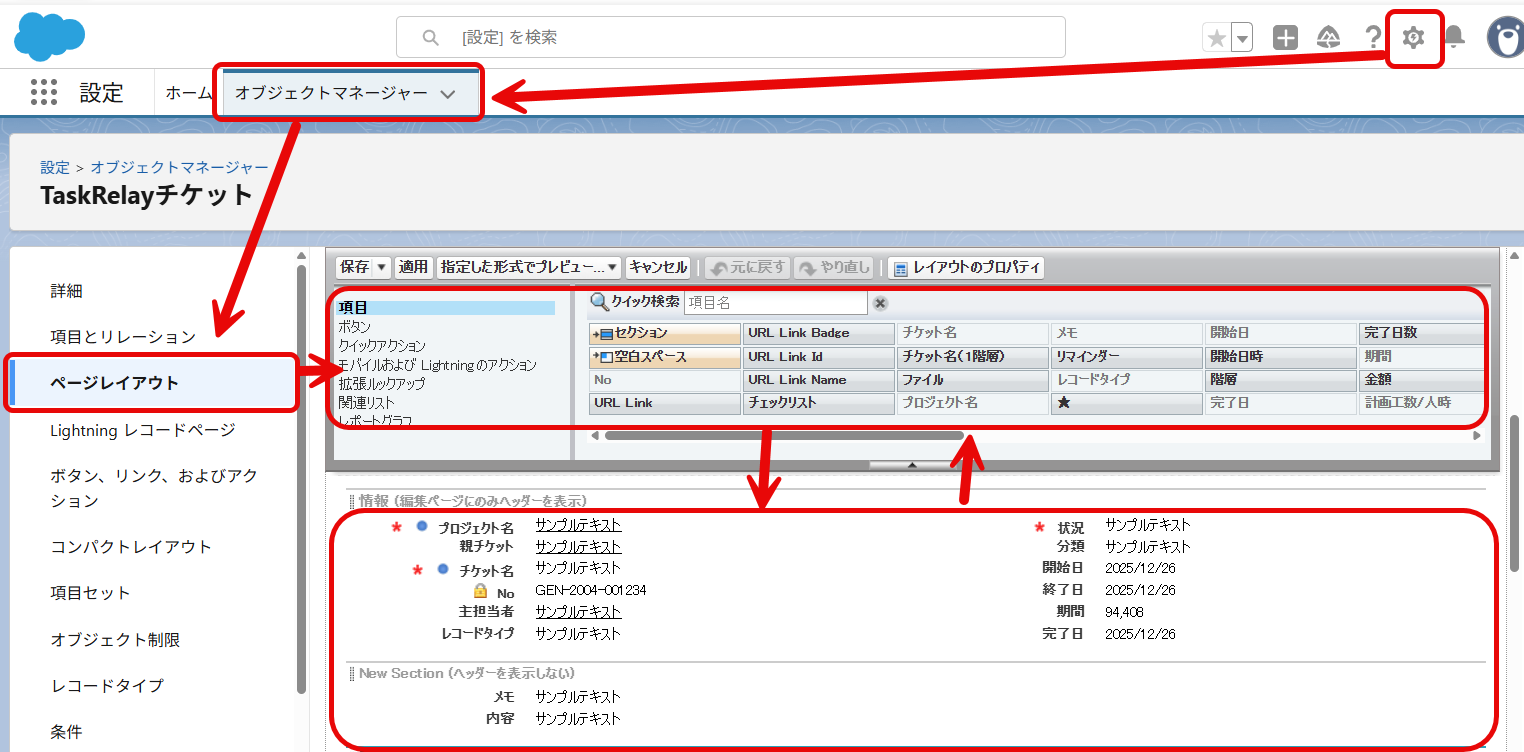
Task: Open オブジェクト制限 in the sidebar
Action: click(x=115, y=640)
